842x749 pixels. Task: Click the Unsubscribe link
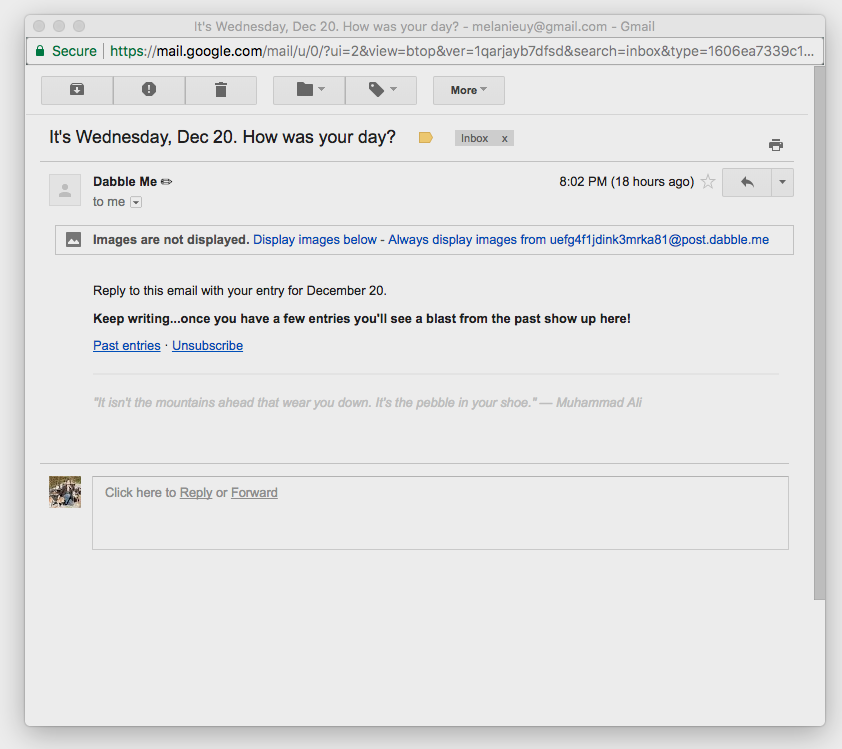(x=207, y=346)
